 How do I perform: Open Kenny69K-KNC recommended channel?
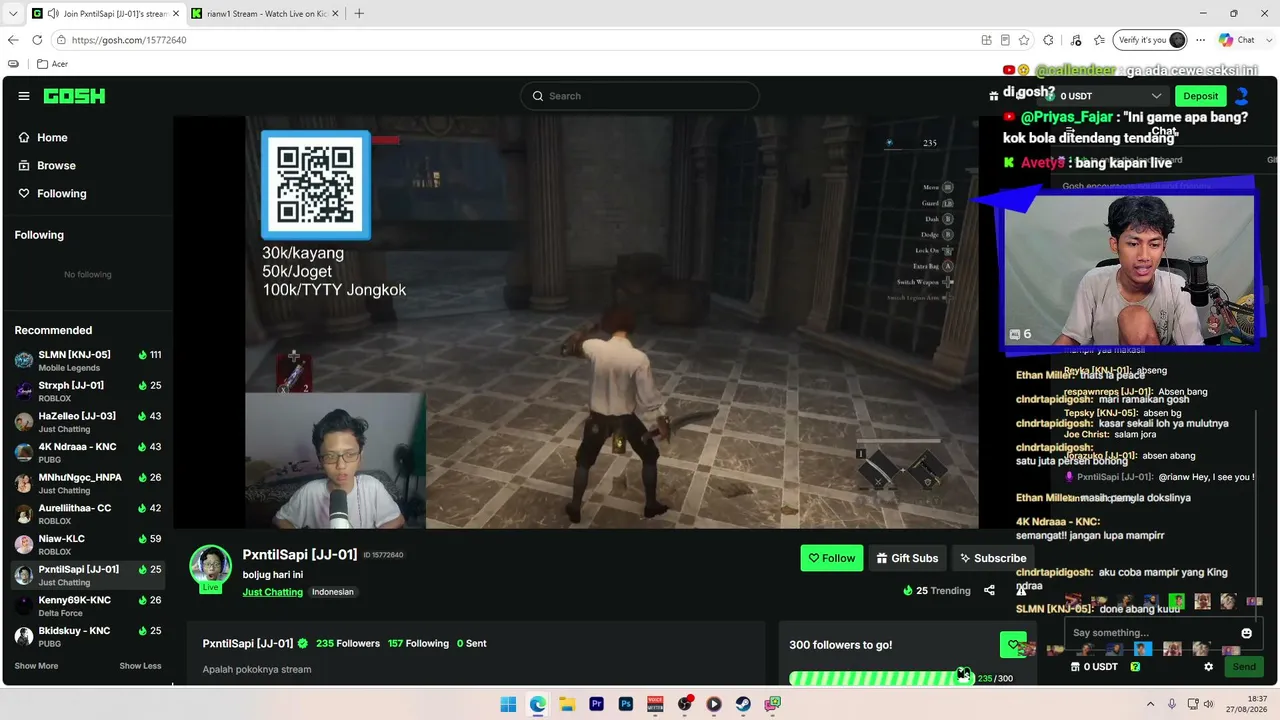(88, 606)
